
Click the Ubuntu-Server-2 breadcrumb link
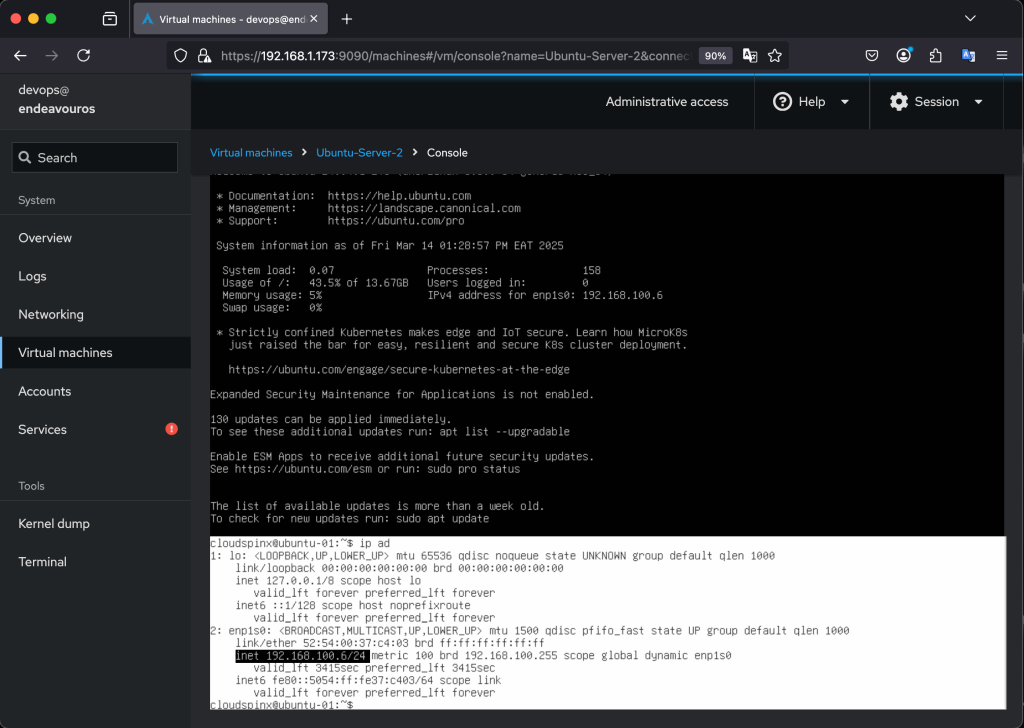coord(359,153)
